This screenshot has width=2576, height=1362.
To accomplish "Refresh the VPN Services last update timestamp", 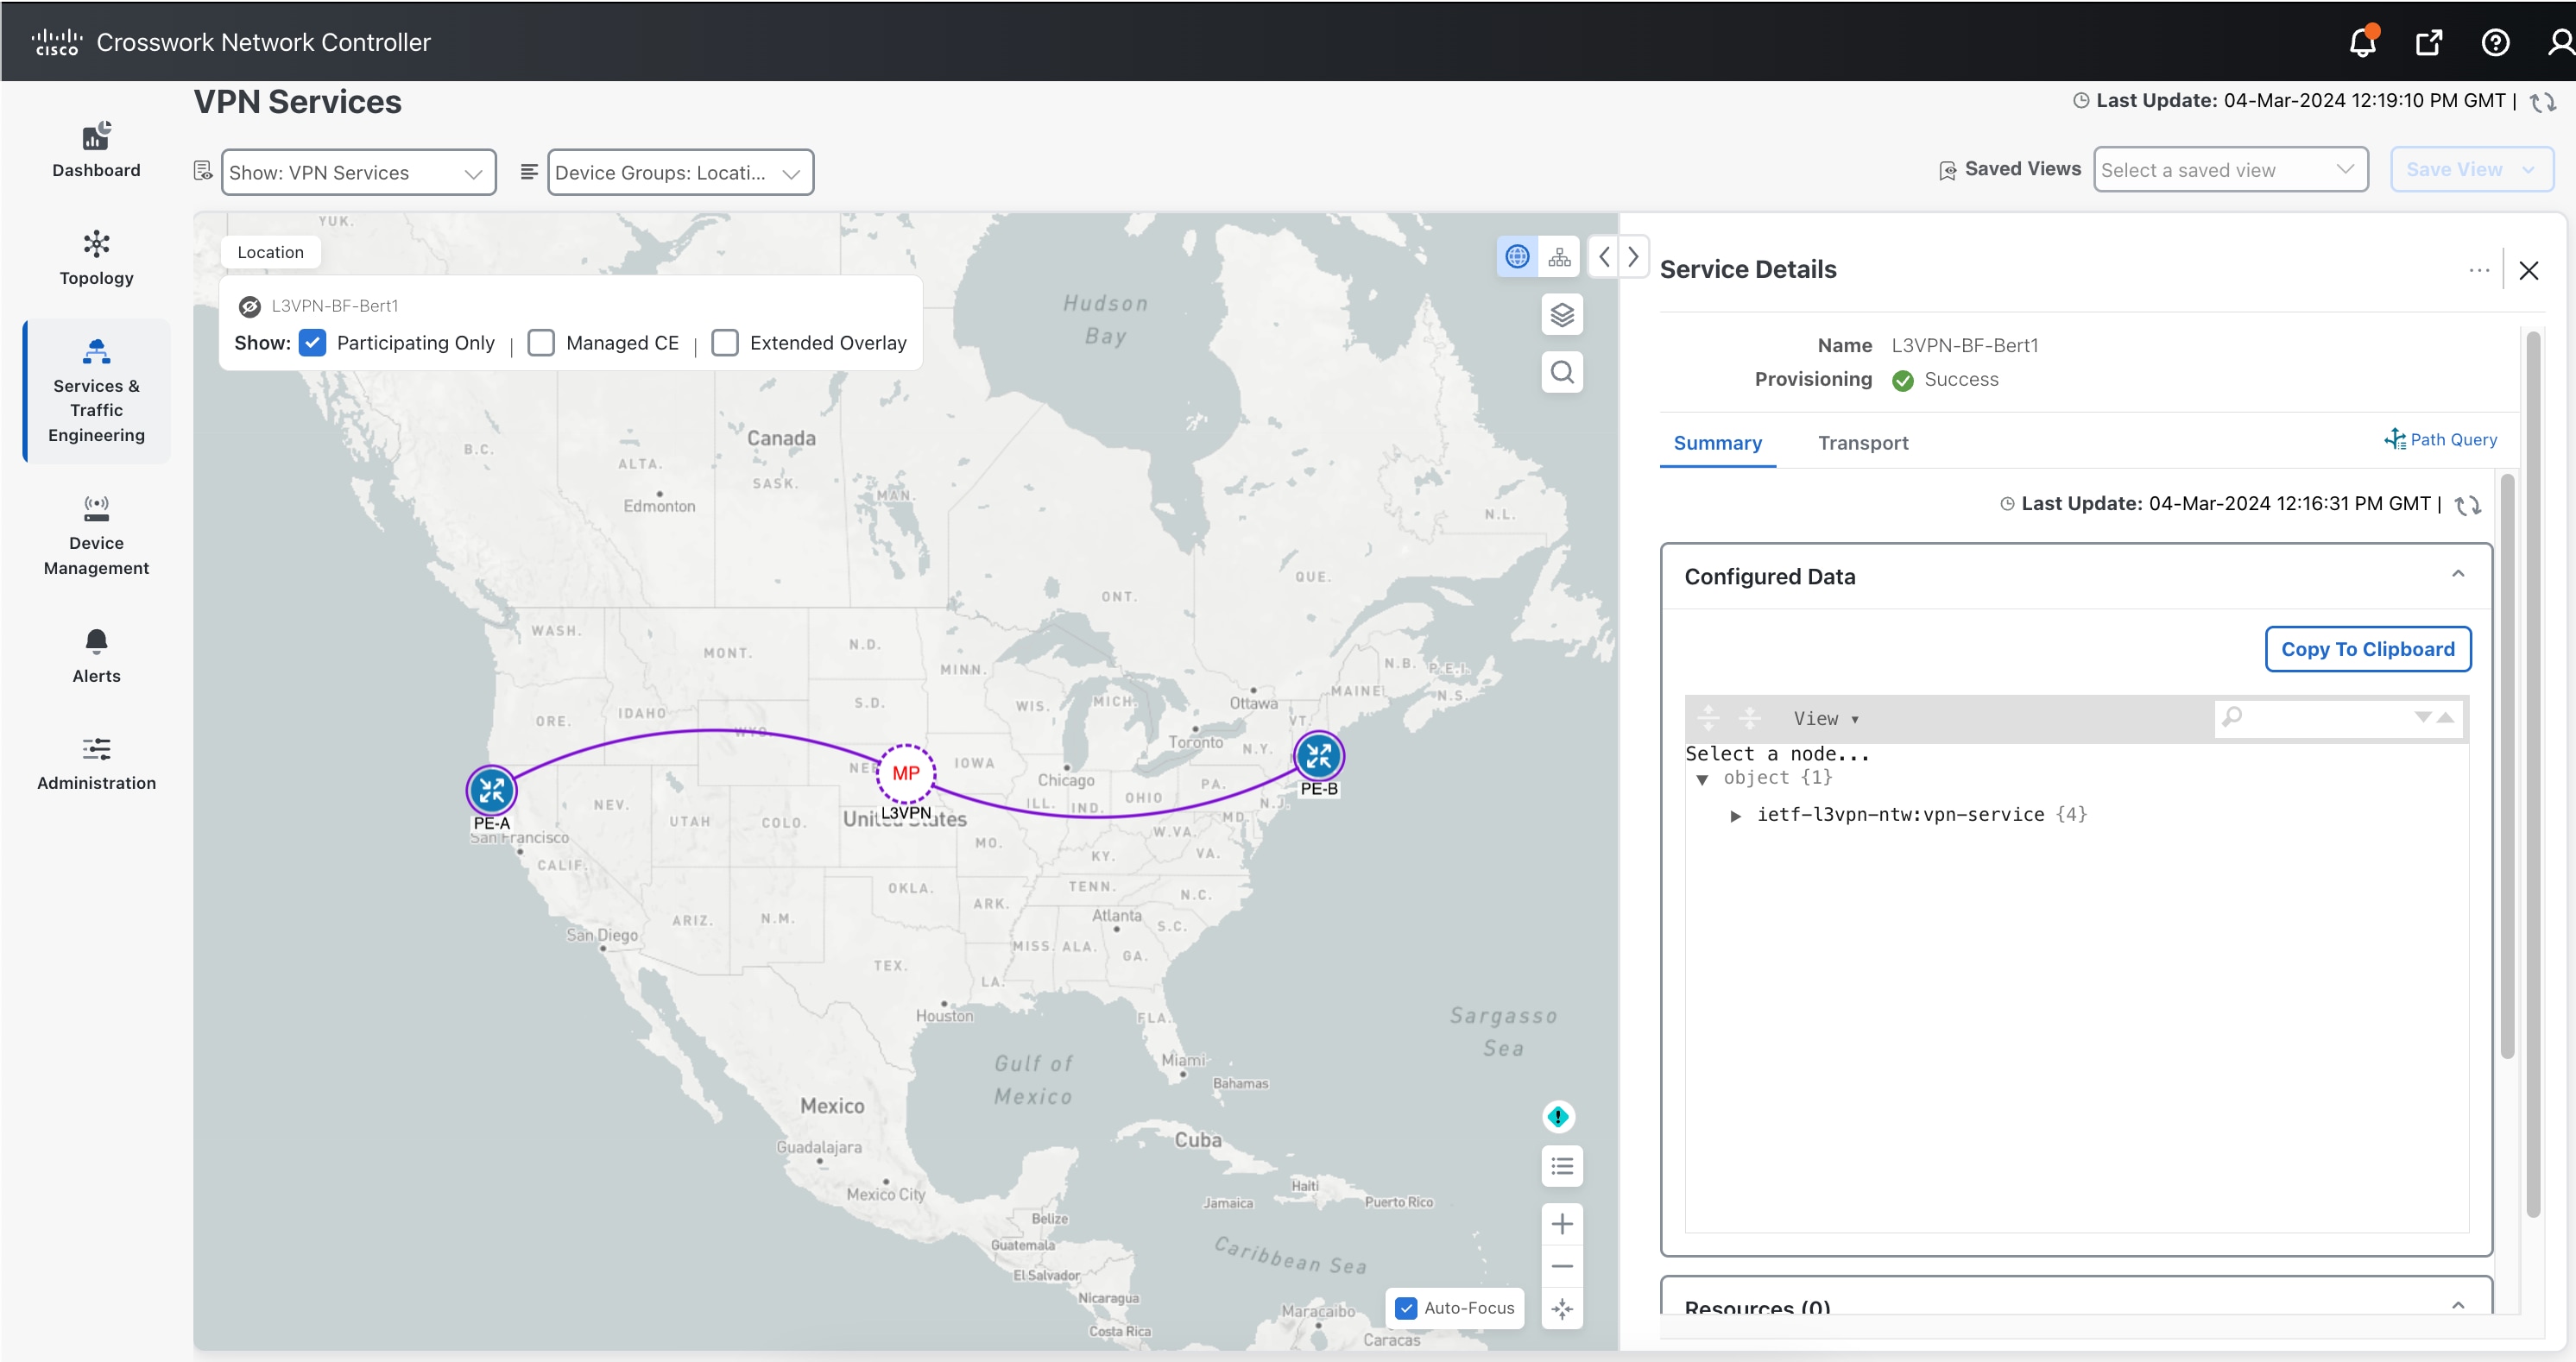I will 2543,101.
